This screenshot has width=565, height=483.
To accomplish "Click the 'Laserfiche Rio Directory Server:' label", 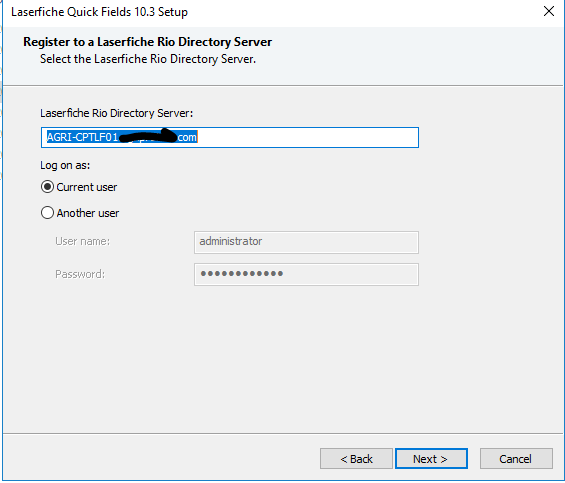I will [116, 113].
